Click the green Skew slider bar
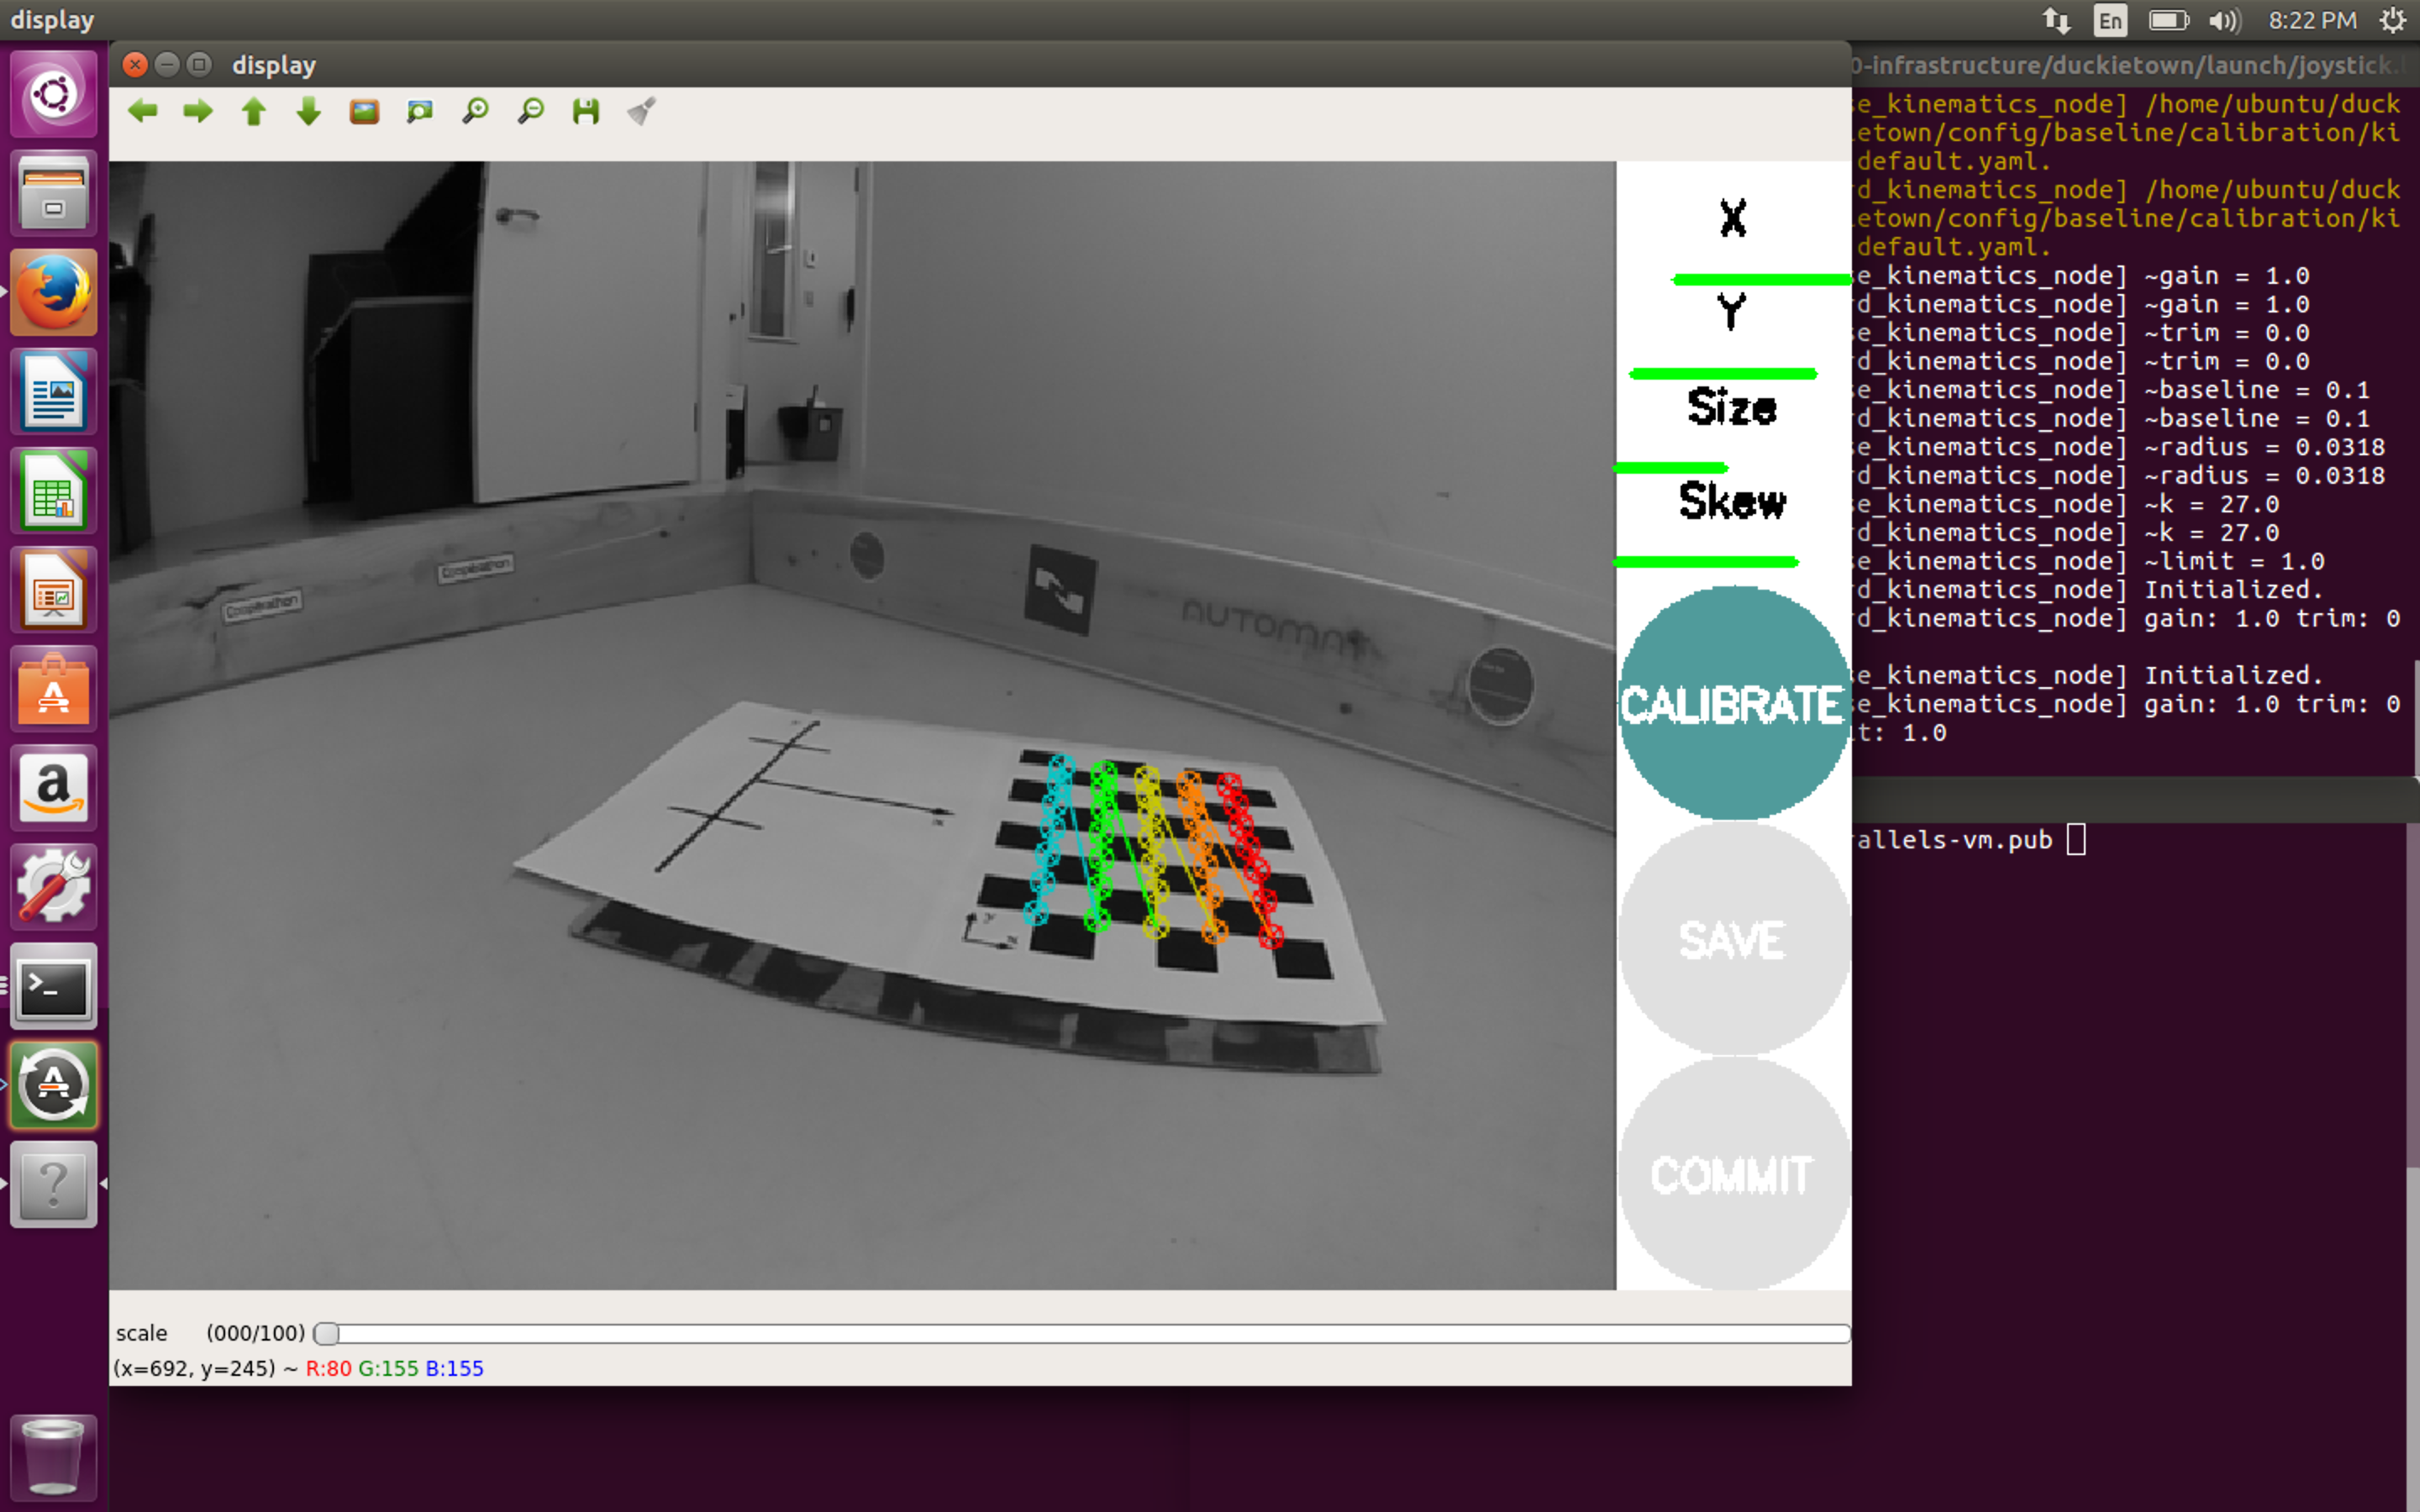The width and height of the screenshot is (2420, 1512). point(1706,562)
